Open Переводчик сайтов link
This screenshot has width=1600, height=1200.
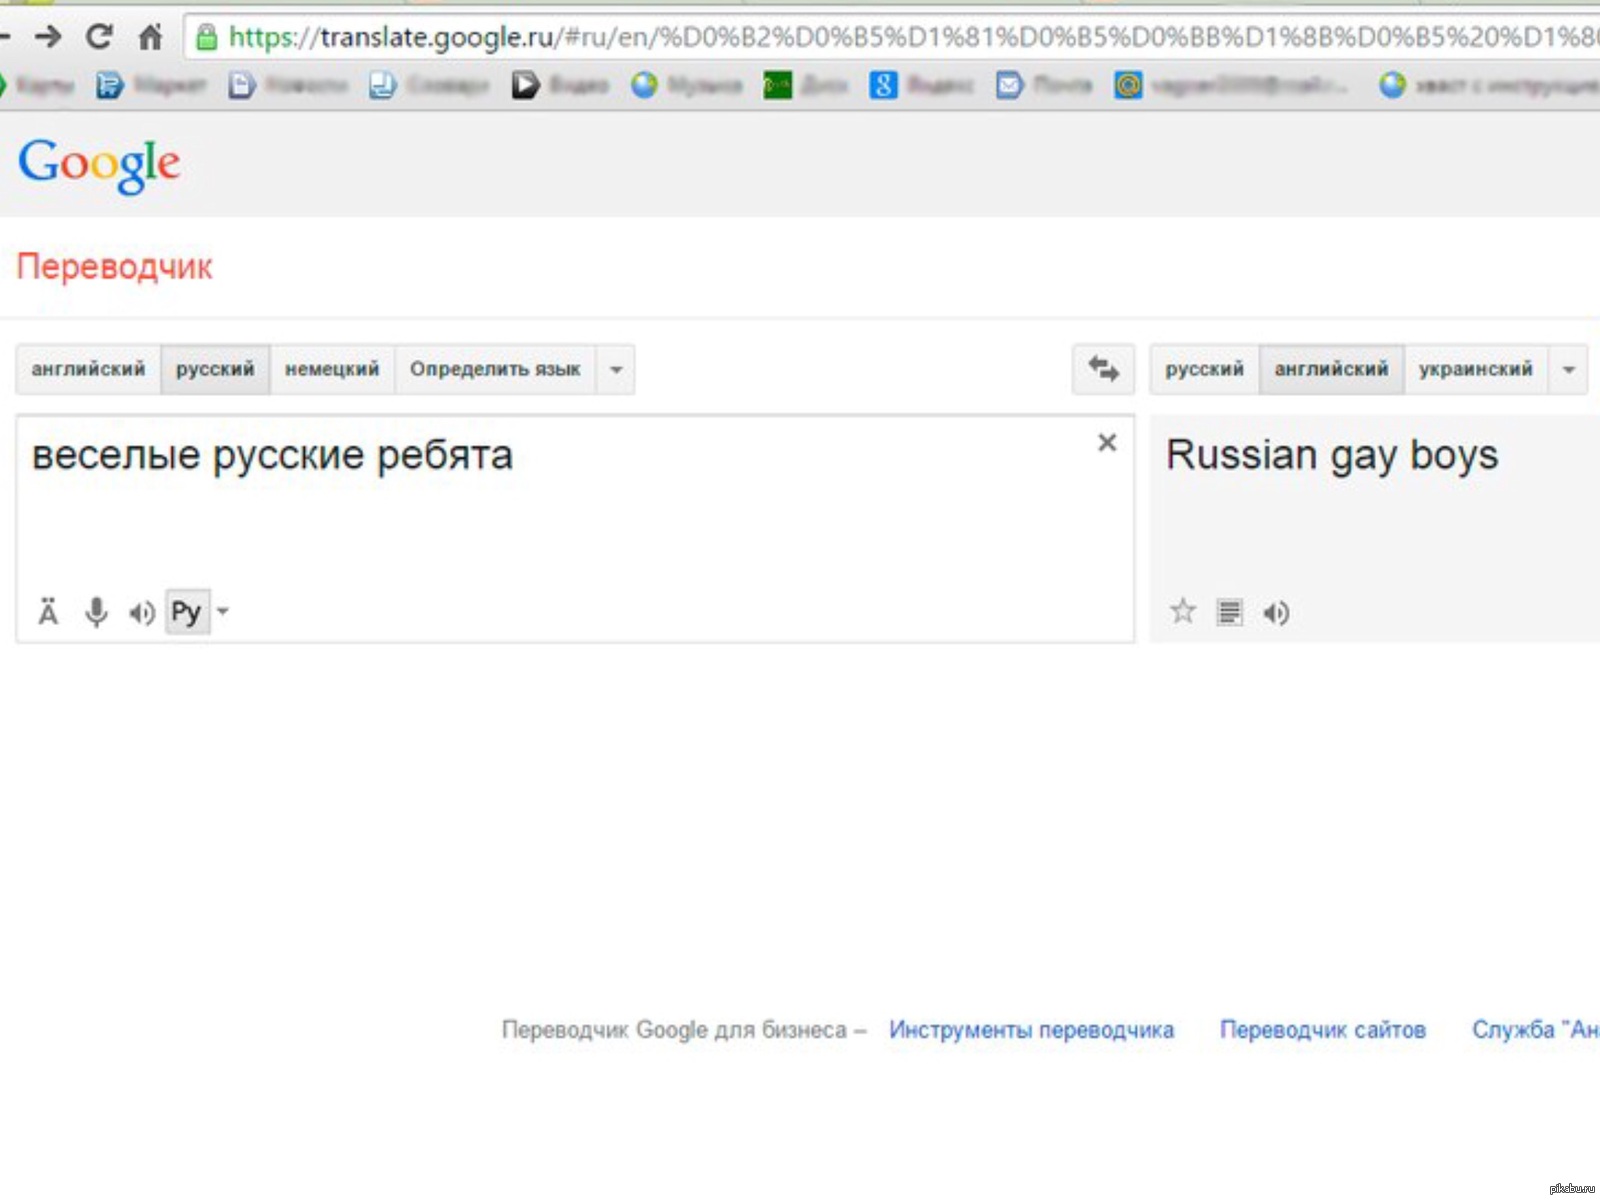pyautogui.click(x=1323, y=1030)
